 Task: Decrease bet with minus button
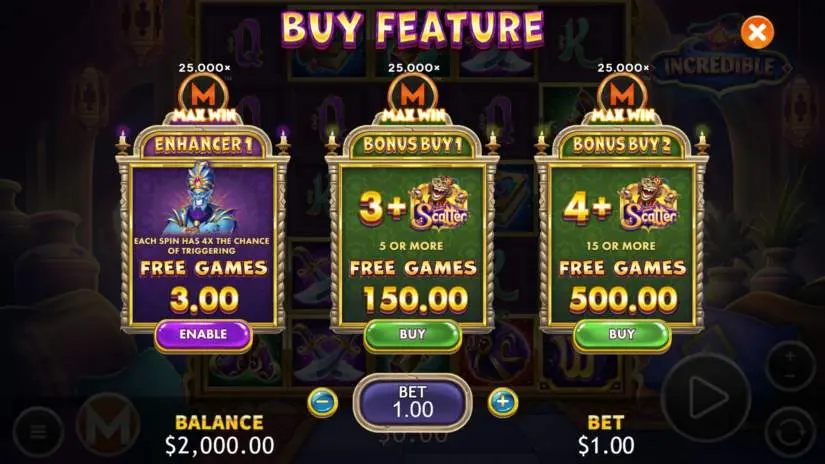(323, 402)
